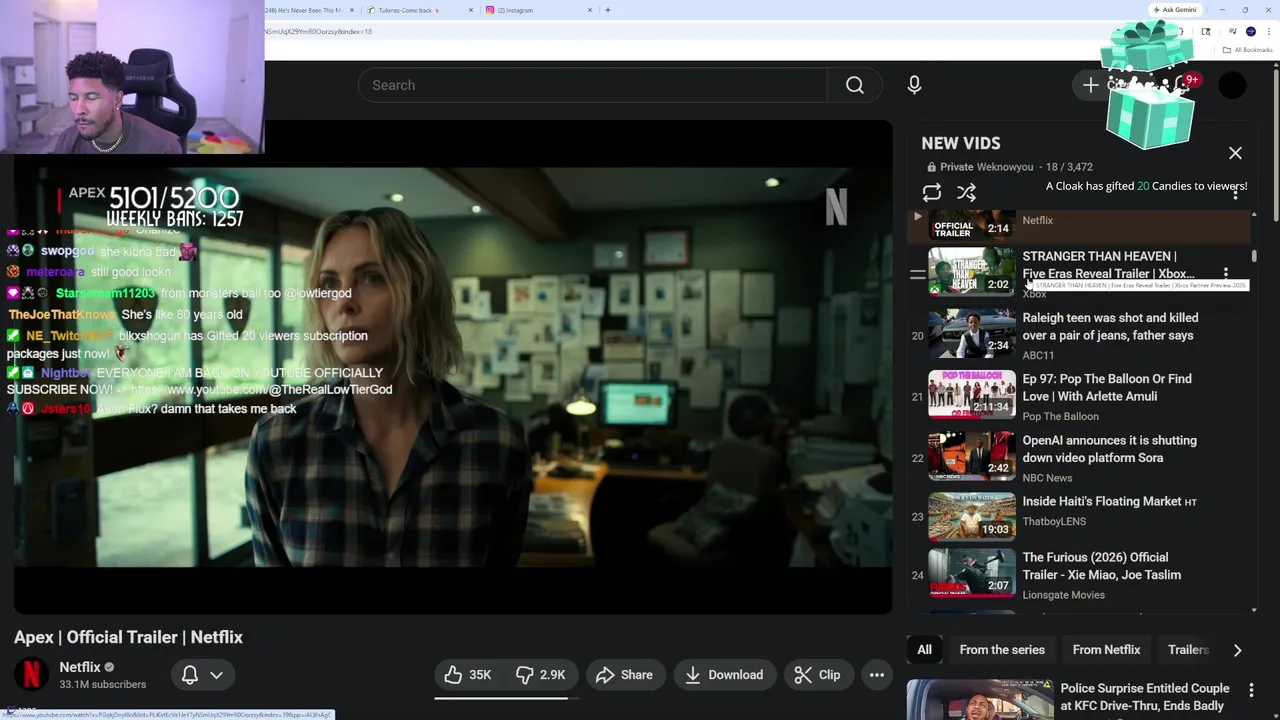Click 'NBC News' channel text
The height and width of the screenshot is (720, 1280).
click(1047, 478)
